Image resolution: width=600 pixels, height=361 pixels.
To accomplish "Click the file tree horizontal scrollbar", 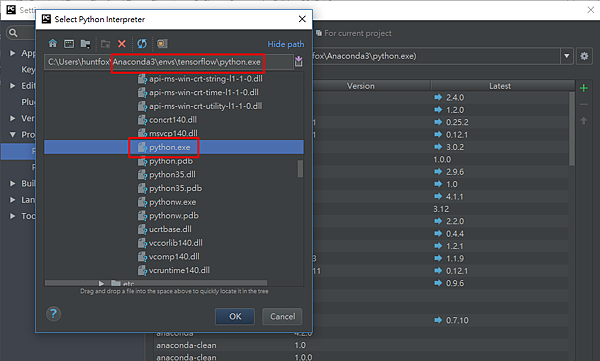I will coord(156,283).
